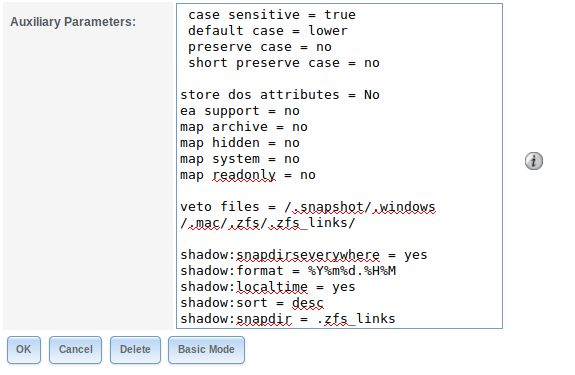Click the 'shadow:snapdirseverywhere = yes' line
The width and height of the screenshot is (575, 375).
coord(304,255)
